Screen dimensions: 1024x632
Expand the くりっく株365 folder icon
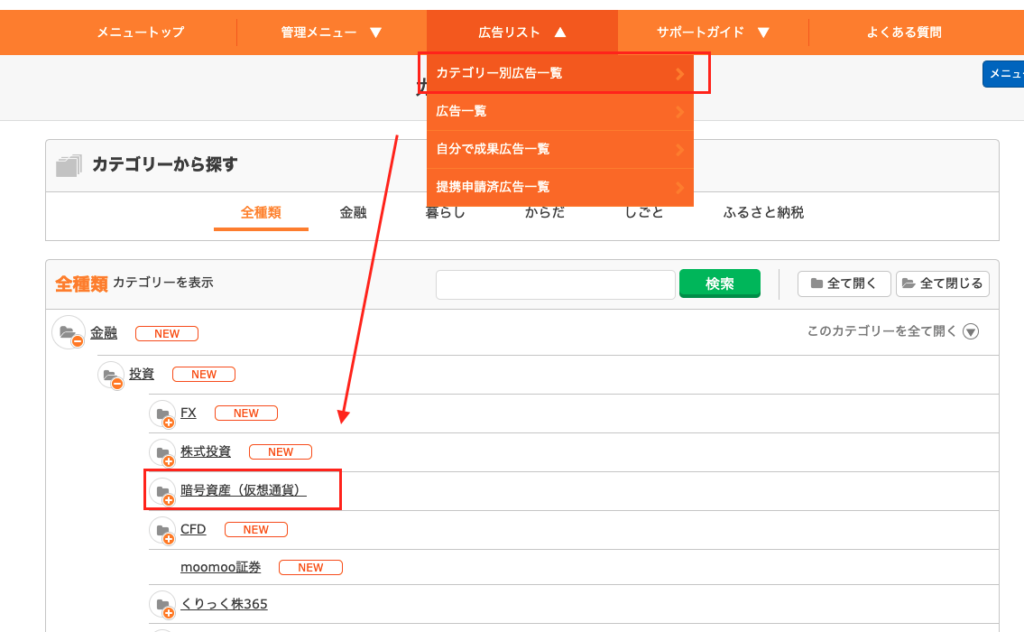click(x=162, y=605)
